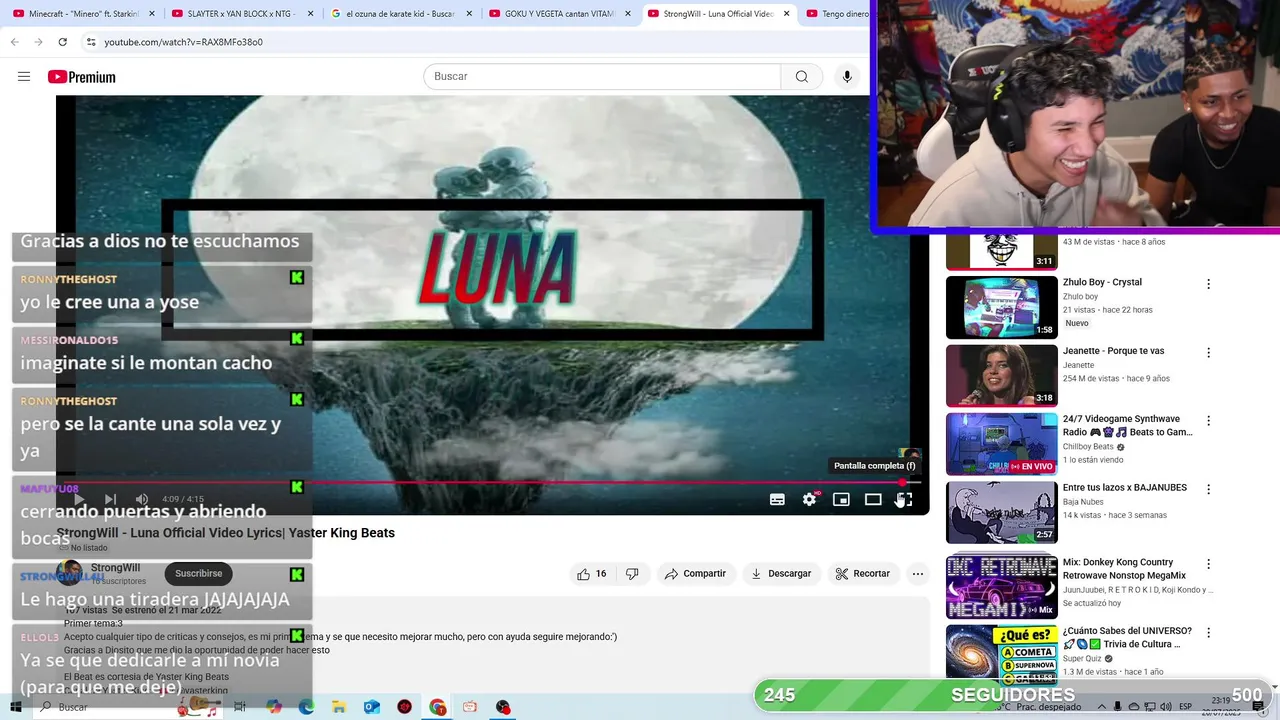This screenshot has height=720, width=1280.
Task: Open StrongWill channel name link
Action: (x=115, y=568)
